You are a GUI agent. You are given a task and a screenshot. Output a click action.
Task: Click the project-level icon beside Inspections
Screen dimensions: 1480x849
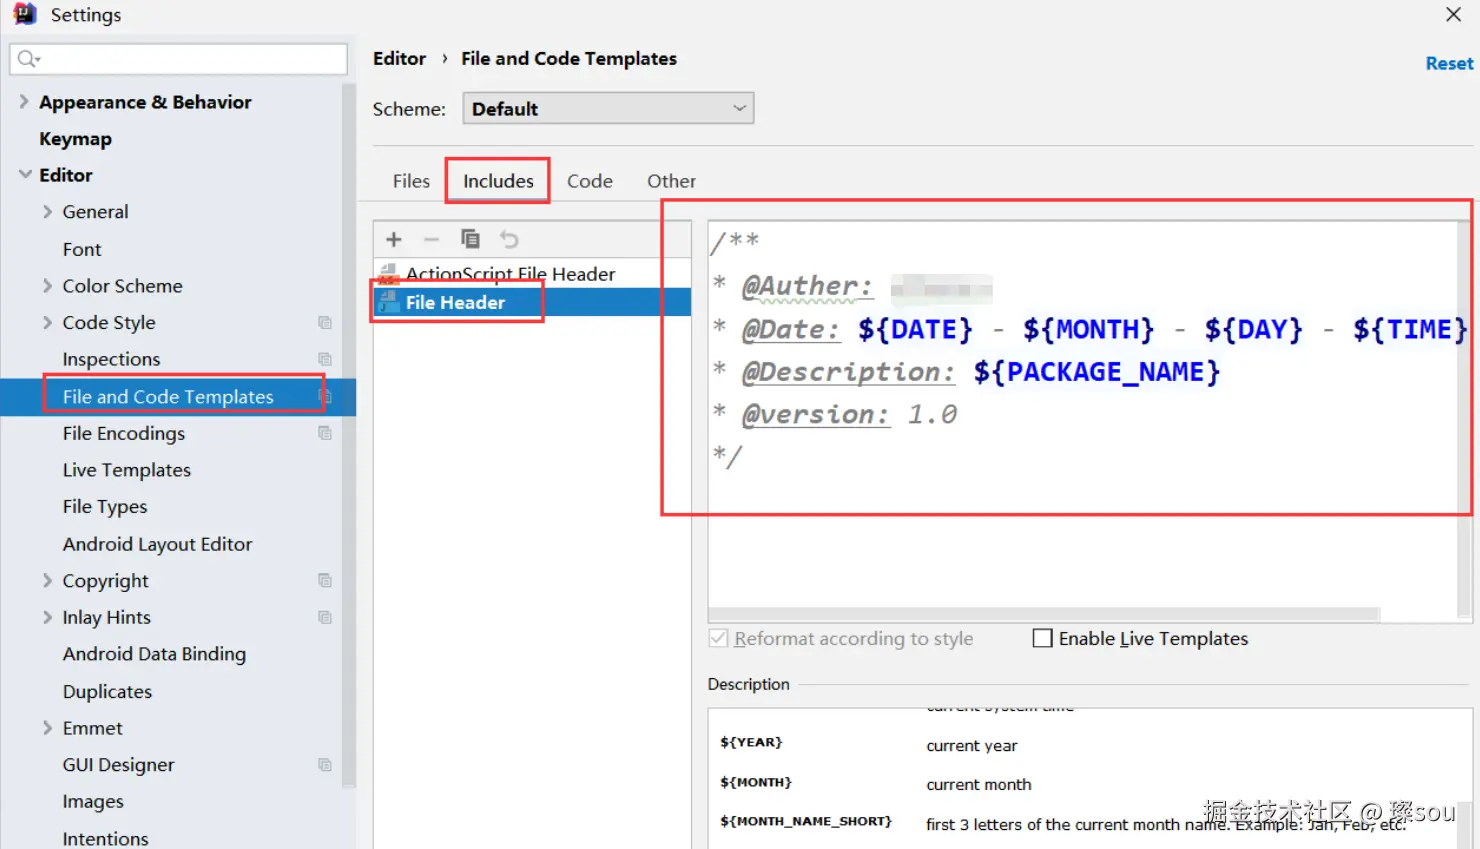(325, 359)
